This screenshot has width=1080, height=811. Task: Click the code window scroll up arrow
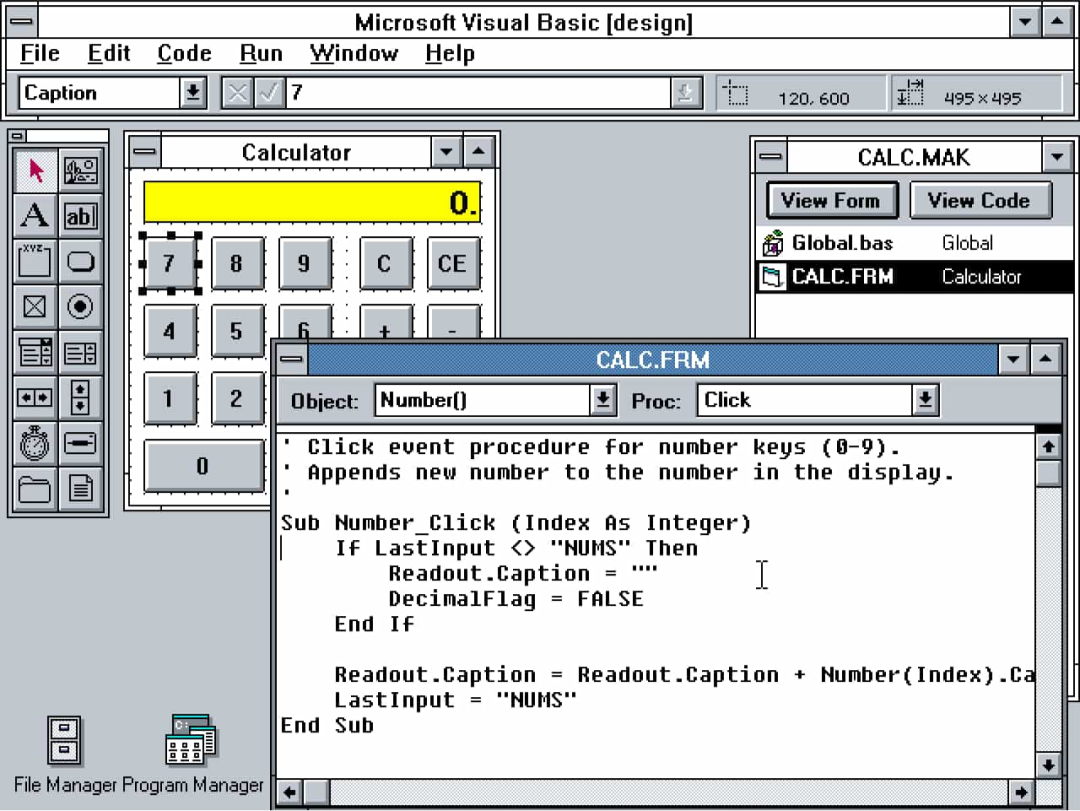click(x=1048, y=446)
